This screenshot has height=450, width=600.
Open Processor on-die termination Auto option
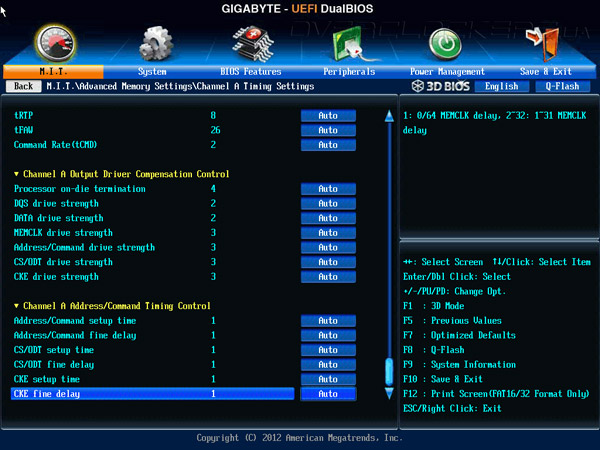[328, 189]
